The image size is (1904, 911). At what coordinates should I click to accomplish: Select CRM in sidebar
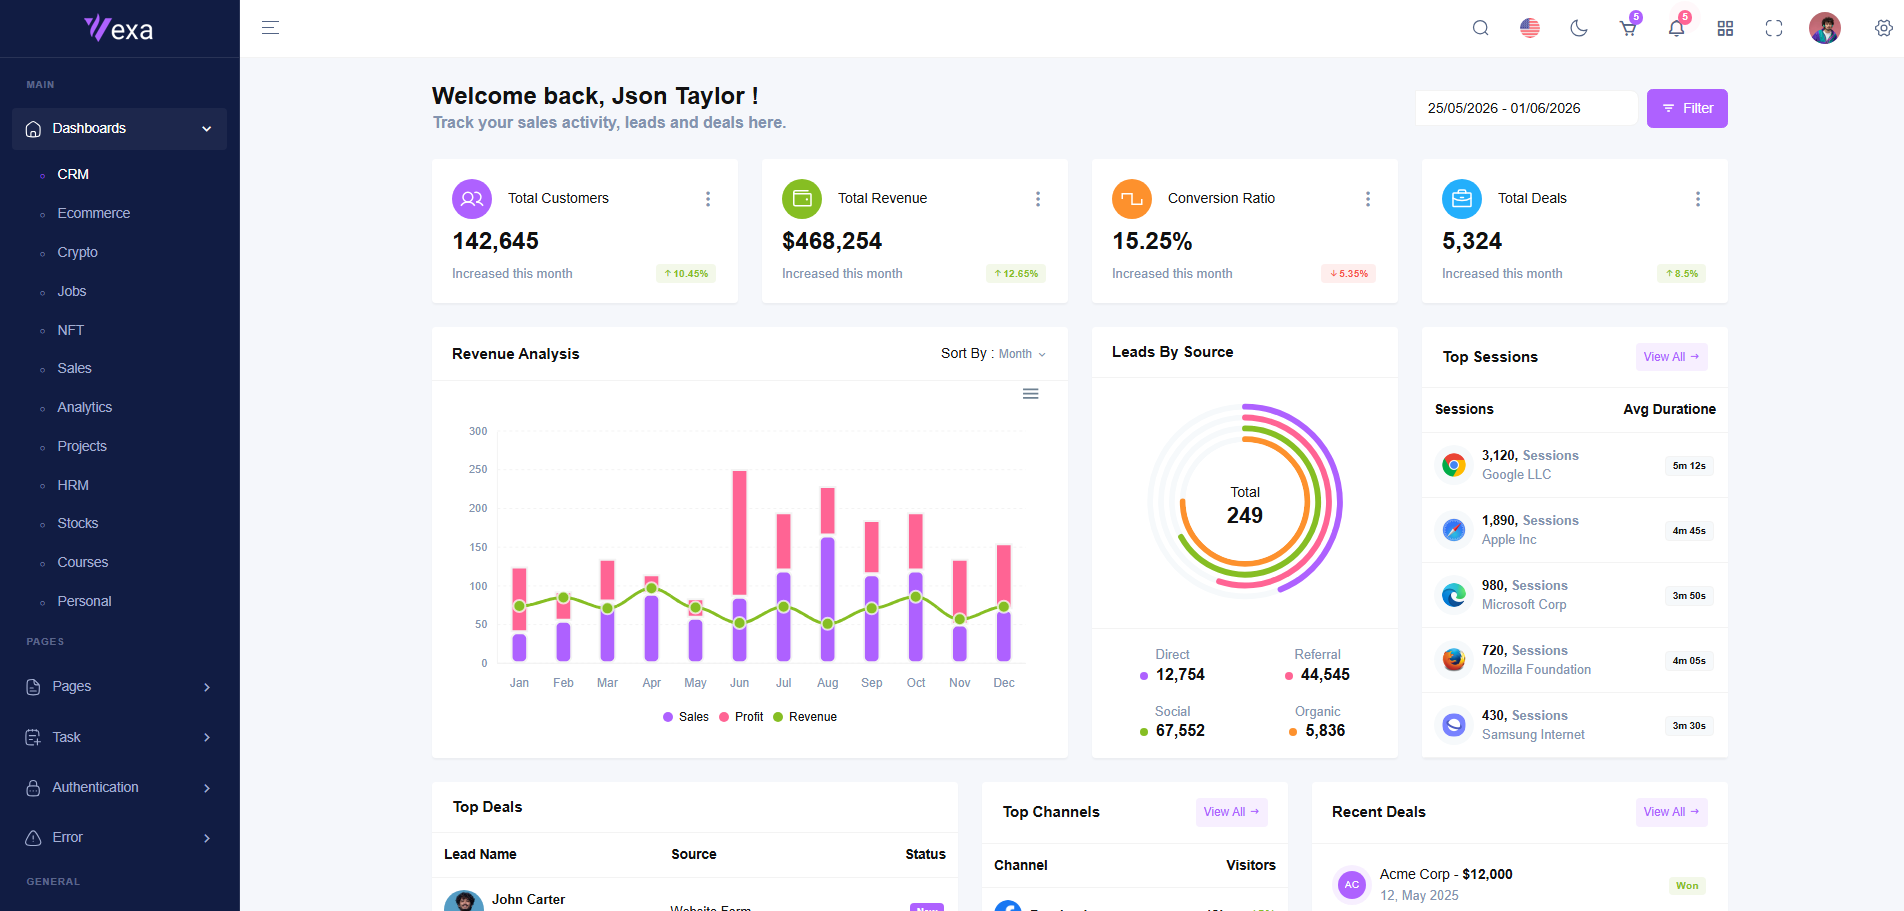(x=73, y=174)
